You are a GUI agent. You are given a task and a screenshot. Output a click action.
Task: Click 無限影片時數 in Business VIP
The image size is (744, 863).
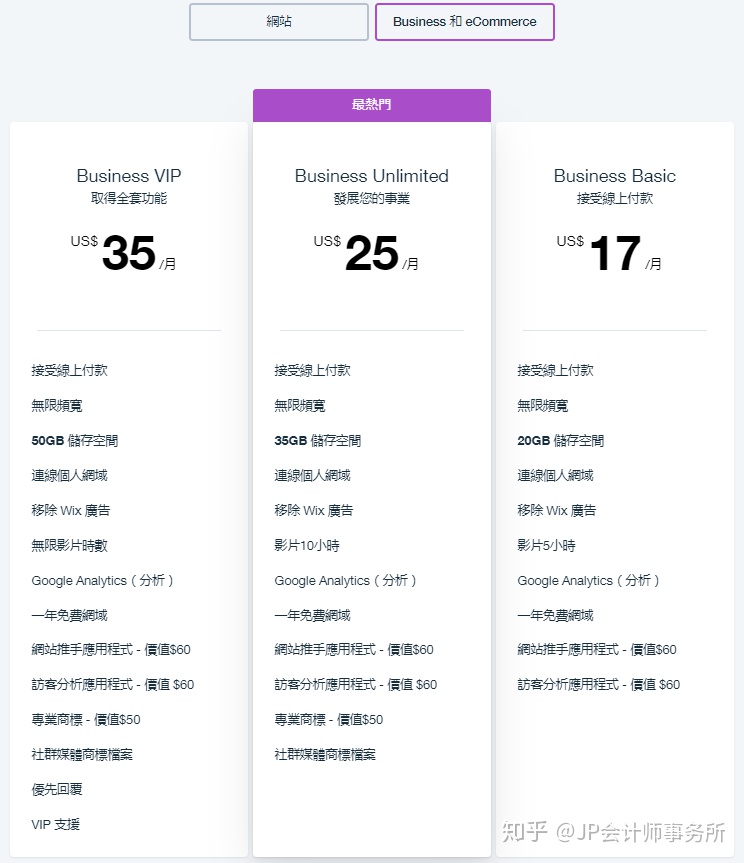69,545
